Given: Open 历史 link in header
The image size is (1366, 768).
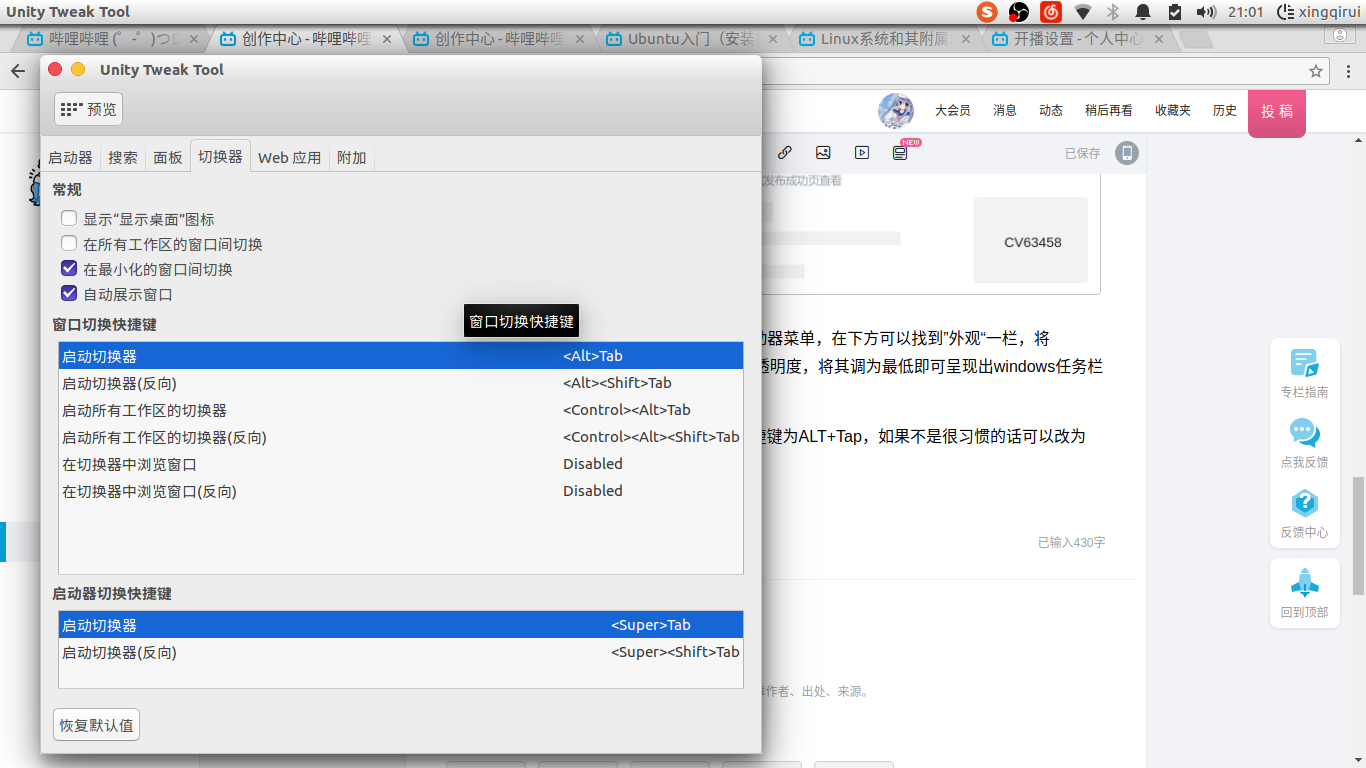Looking at the screenshot, I should (x=1225, y=110).
